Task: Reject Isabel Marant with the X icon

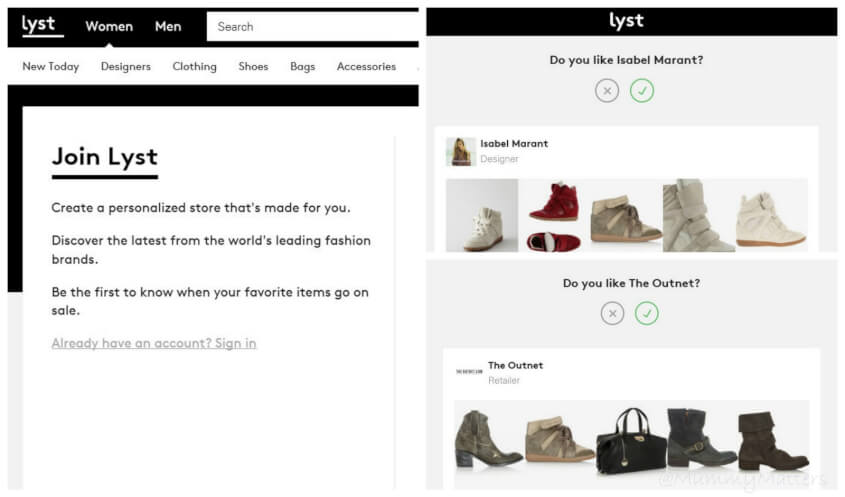Action: point(607,91)
